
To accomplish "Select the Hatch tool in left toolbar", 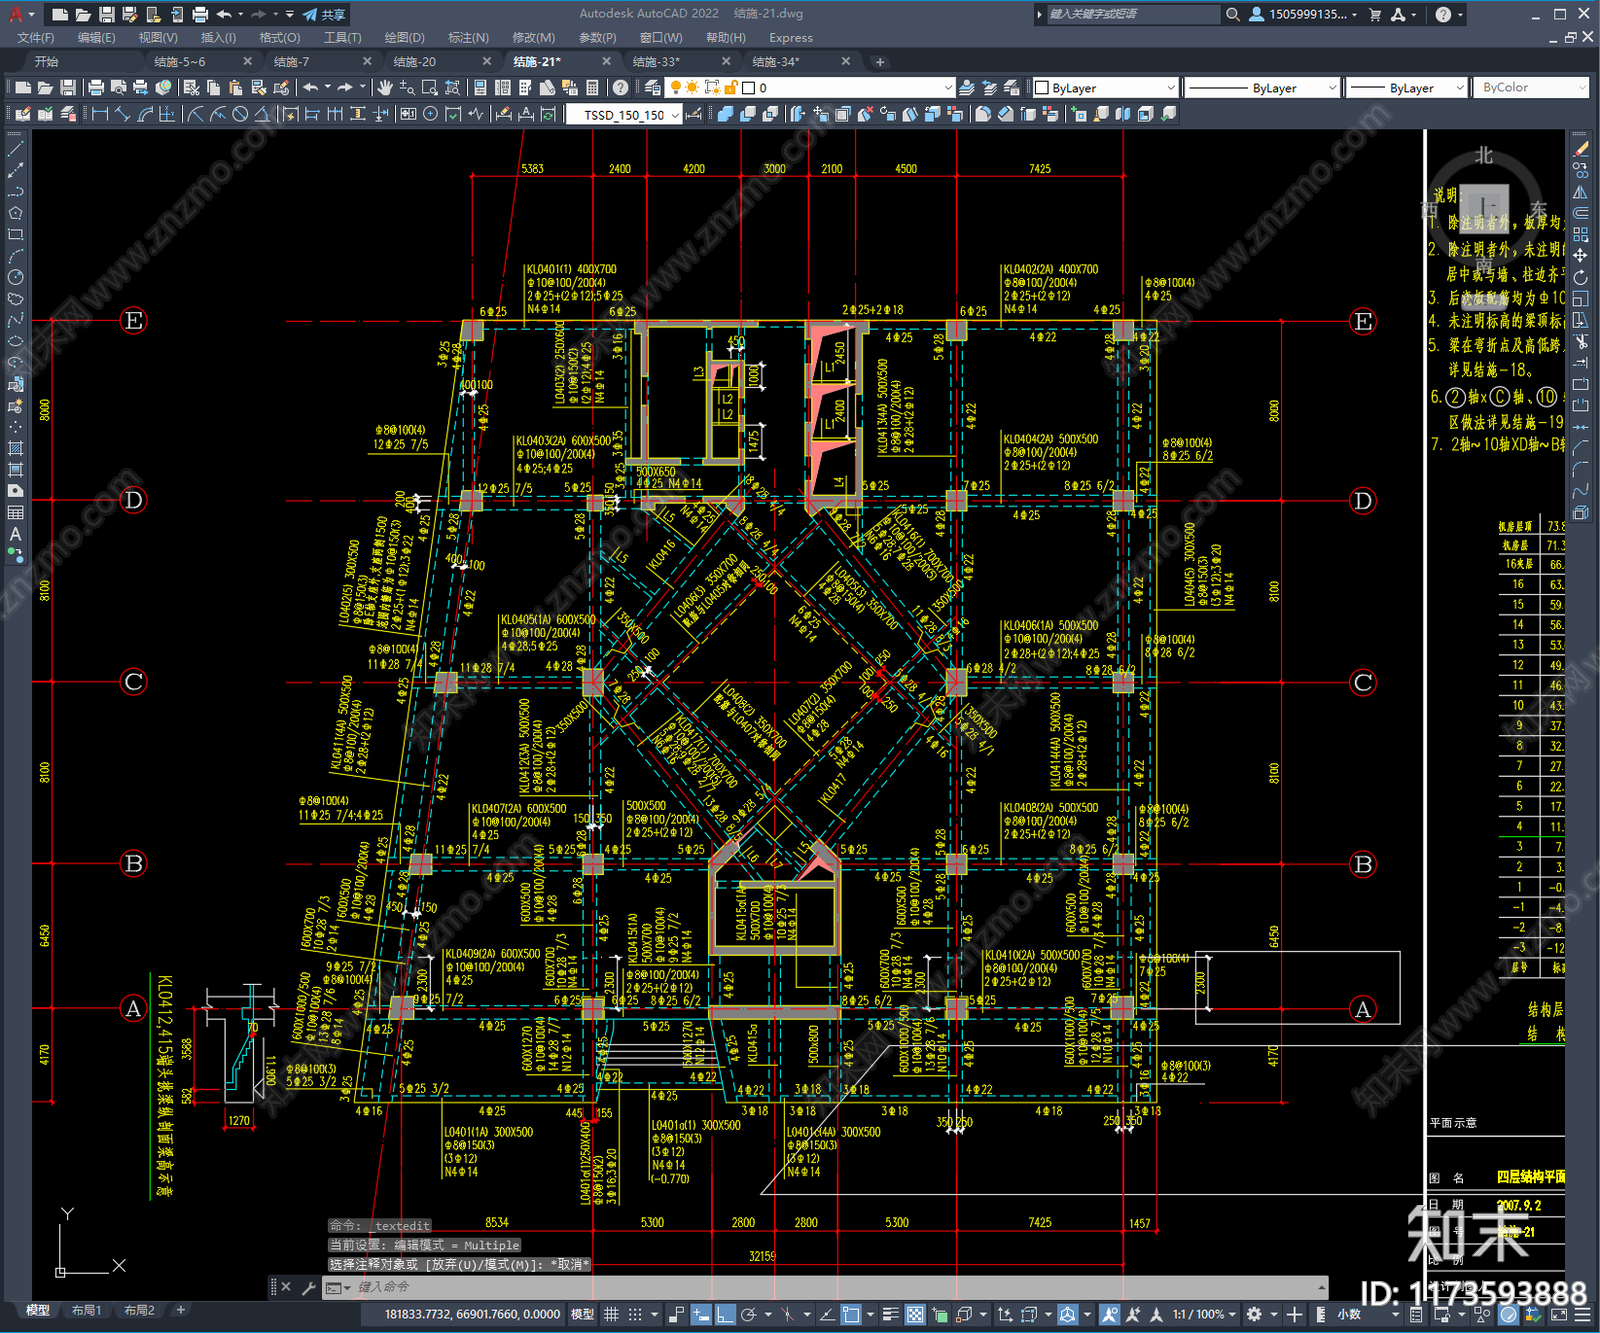I will [x=15, y=448].
